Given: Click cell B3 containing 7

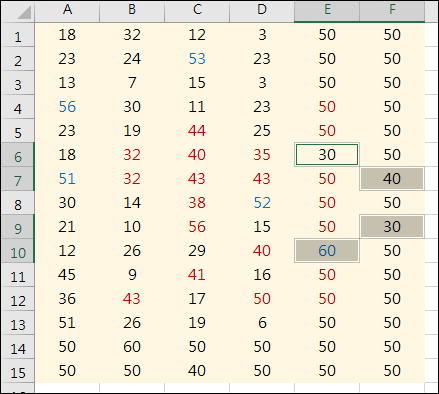Looking at the screenshot, I should point(132,83).
